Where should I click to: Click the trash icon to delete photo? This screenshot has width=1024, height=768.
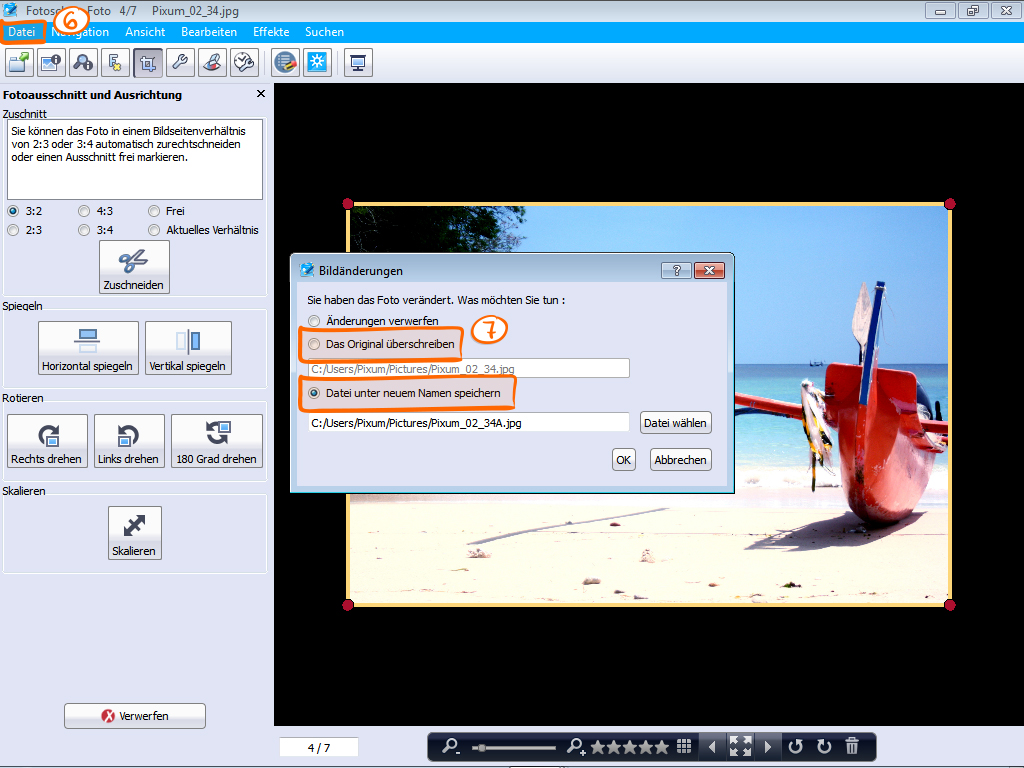click(x=852, y=746)
